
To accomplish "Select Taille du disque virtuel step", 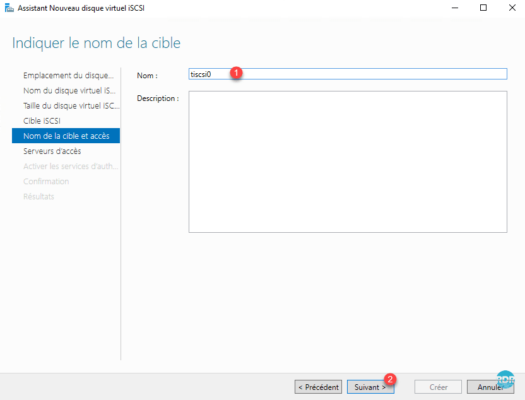I will point(71,106).
